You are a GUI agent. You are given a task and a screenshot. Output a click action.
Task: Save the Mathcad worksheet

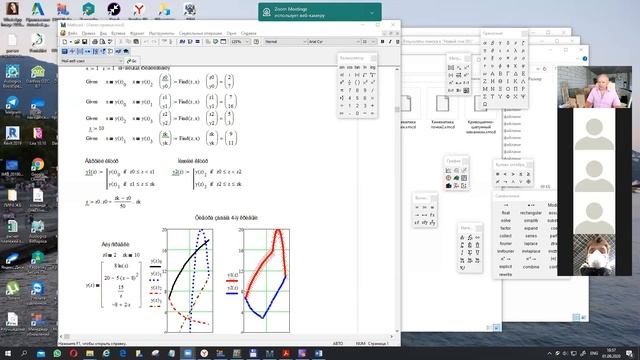click(x=84, y=42)
